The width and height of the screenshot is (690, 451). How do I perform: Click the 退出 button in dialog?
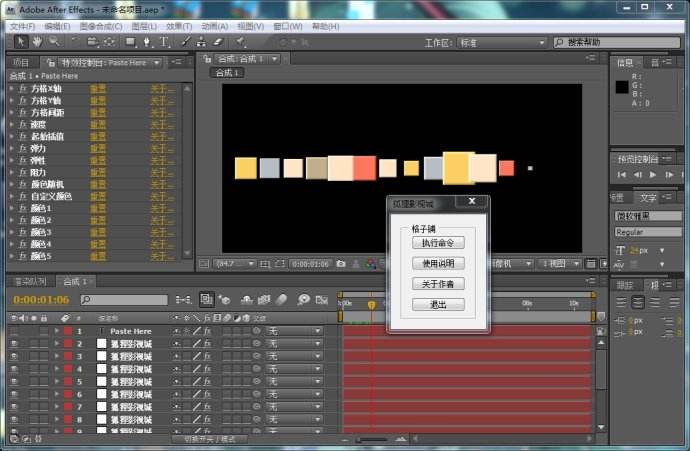[437, 304]
